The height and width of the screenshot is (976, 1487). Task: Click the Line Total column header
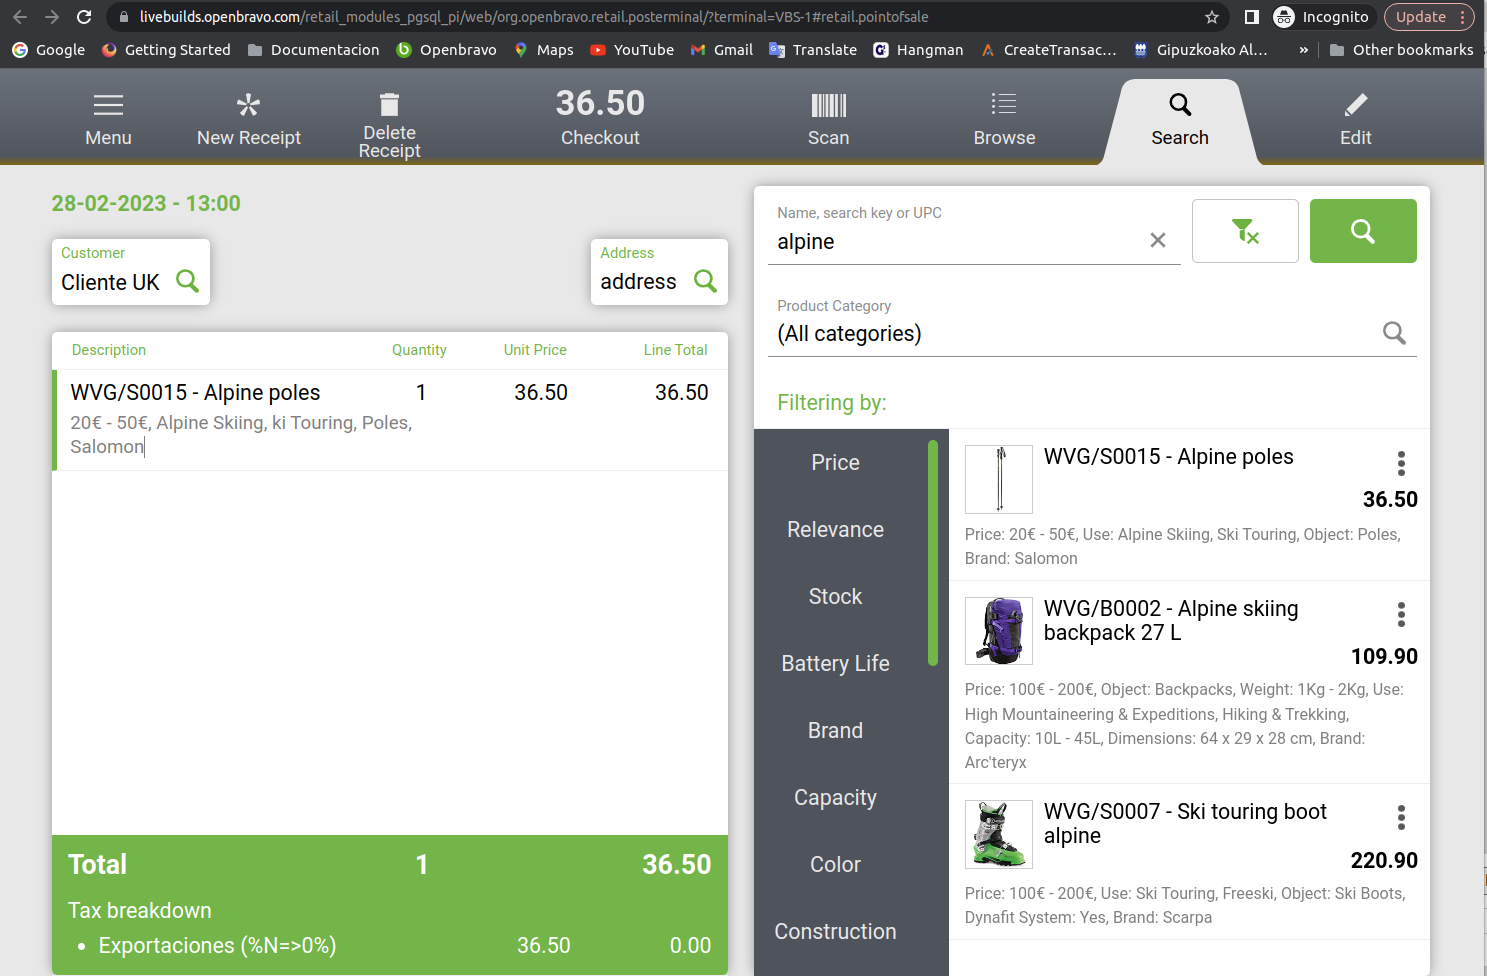coord(675,350)
